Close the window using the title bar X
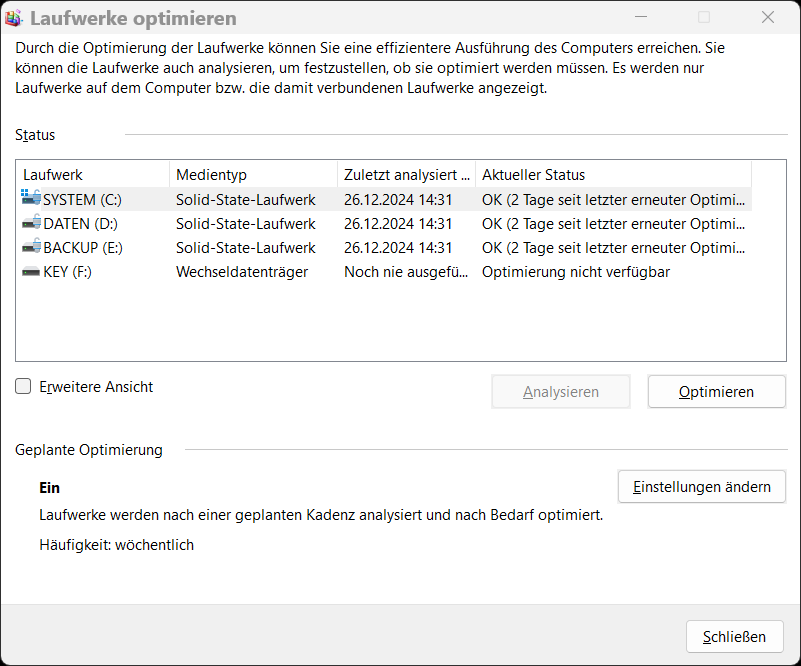This screenshot has width=801, height=666. 768,18
